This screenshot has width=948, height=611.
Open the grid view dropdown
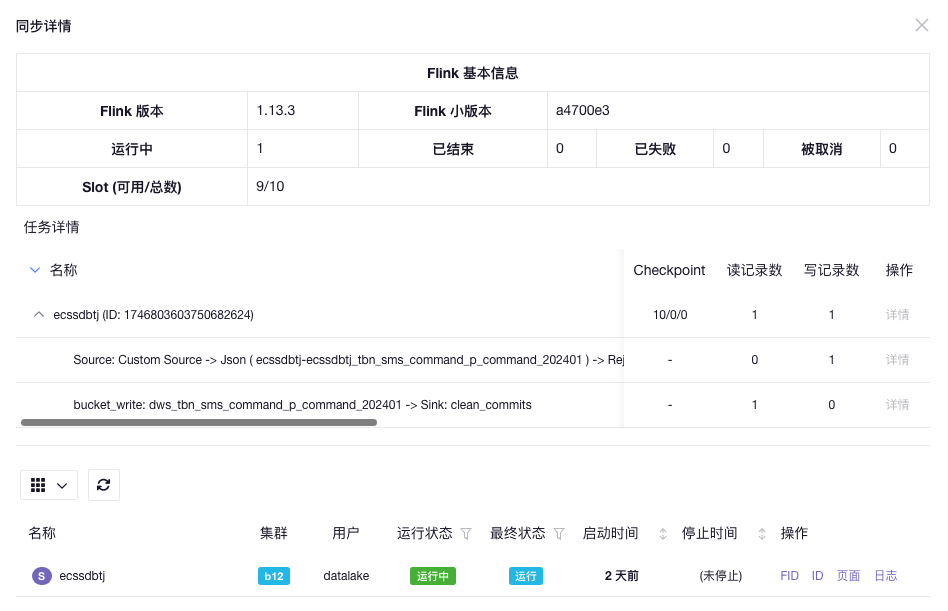[x=49, y=485]
